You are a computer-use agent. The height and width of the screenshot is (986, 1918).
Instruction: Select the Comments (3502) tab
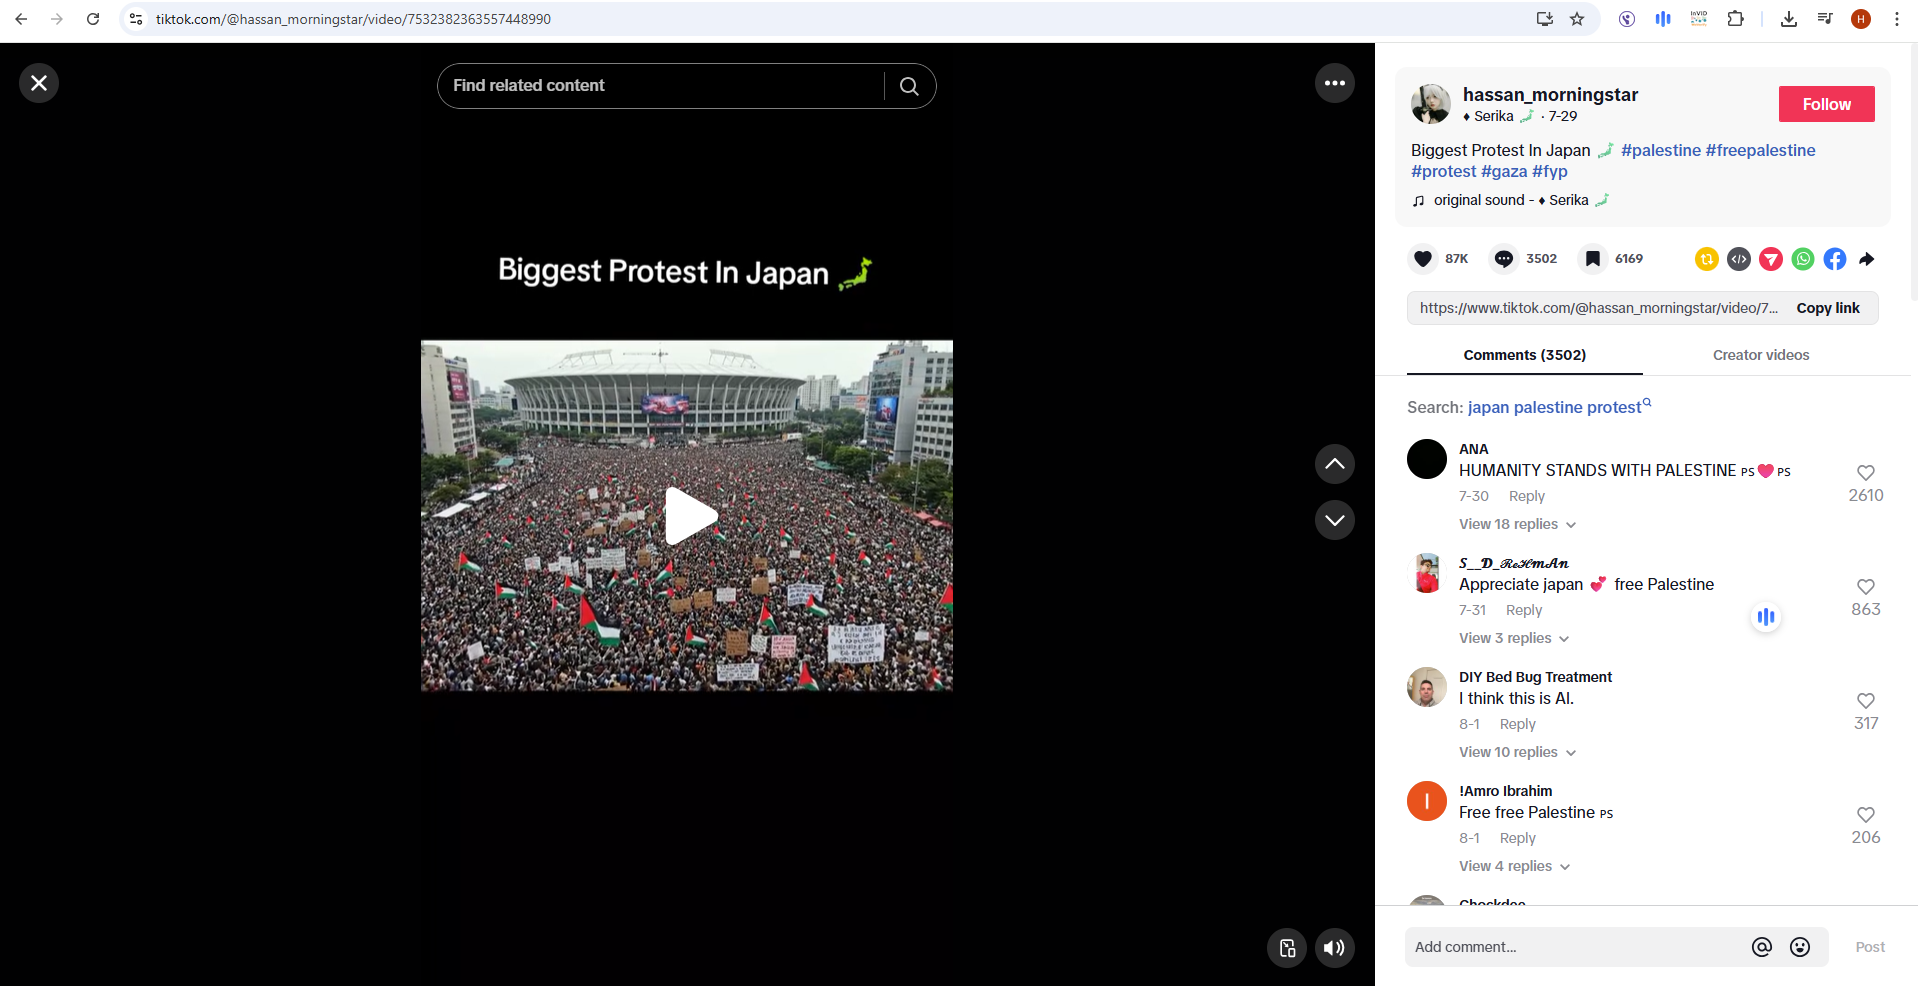(x=1524, y=355)
